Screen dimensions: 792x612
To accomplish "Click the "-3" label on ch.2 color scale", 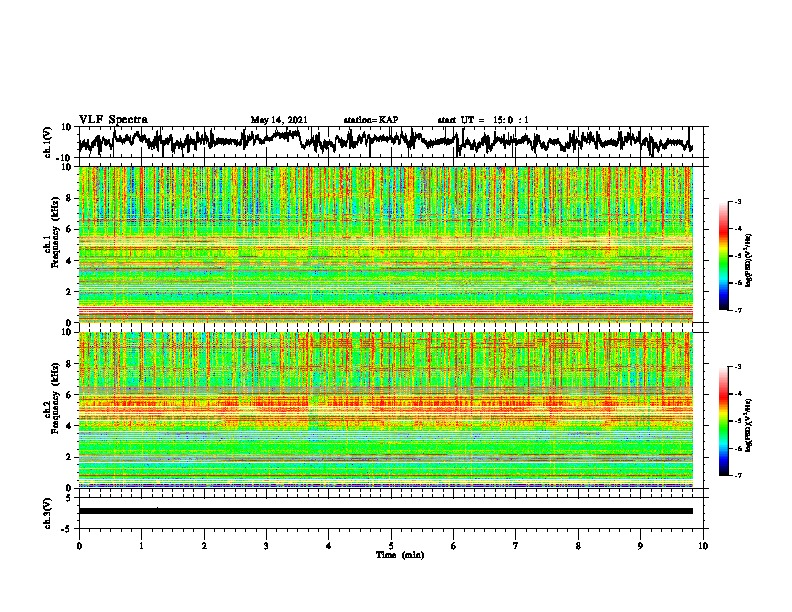I will (737, 366).
